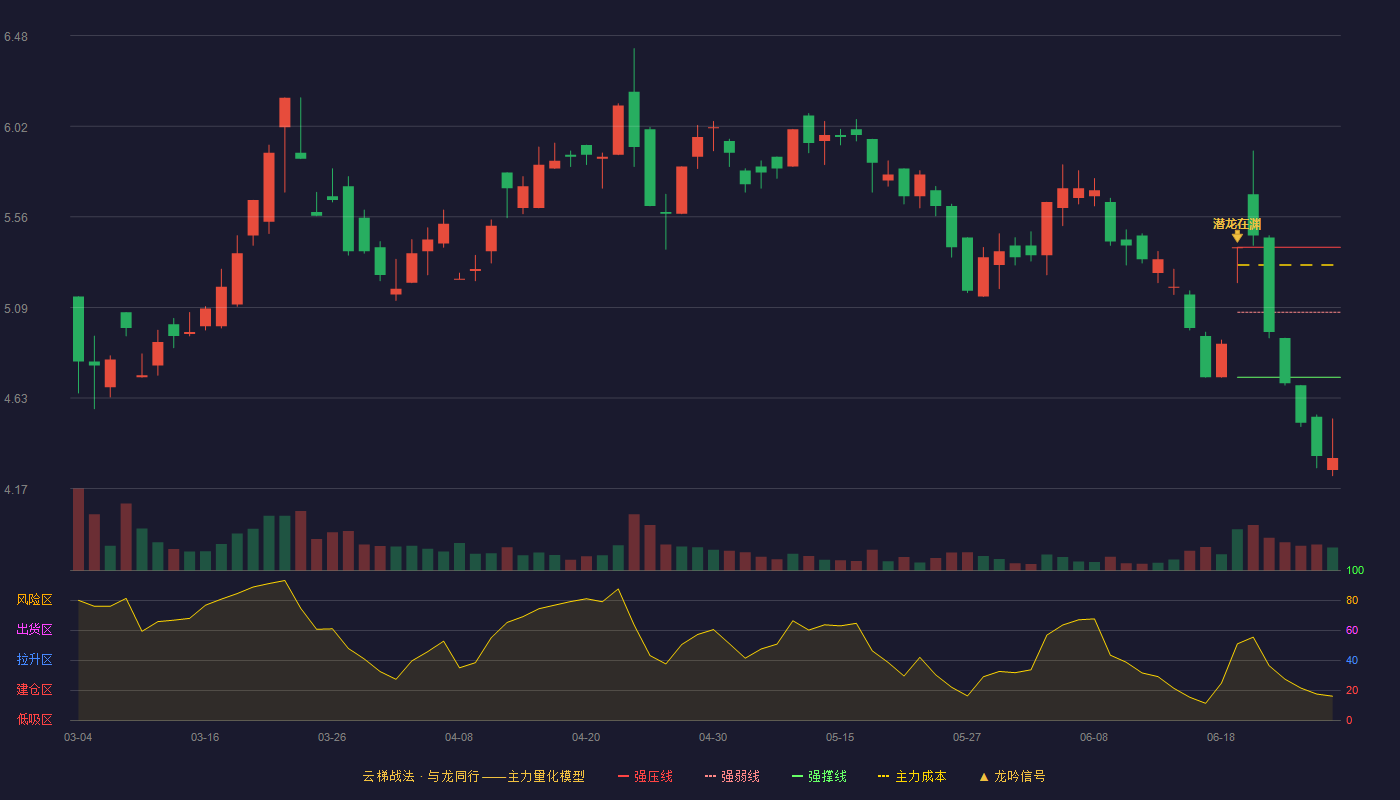Toggle the 龙吟信号 legend series
This screenshot has height=800, width=1400.
[x=1012, y=776]
